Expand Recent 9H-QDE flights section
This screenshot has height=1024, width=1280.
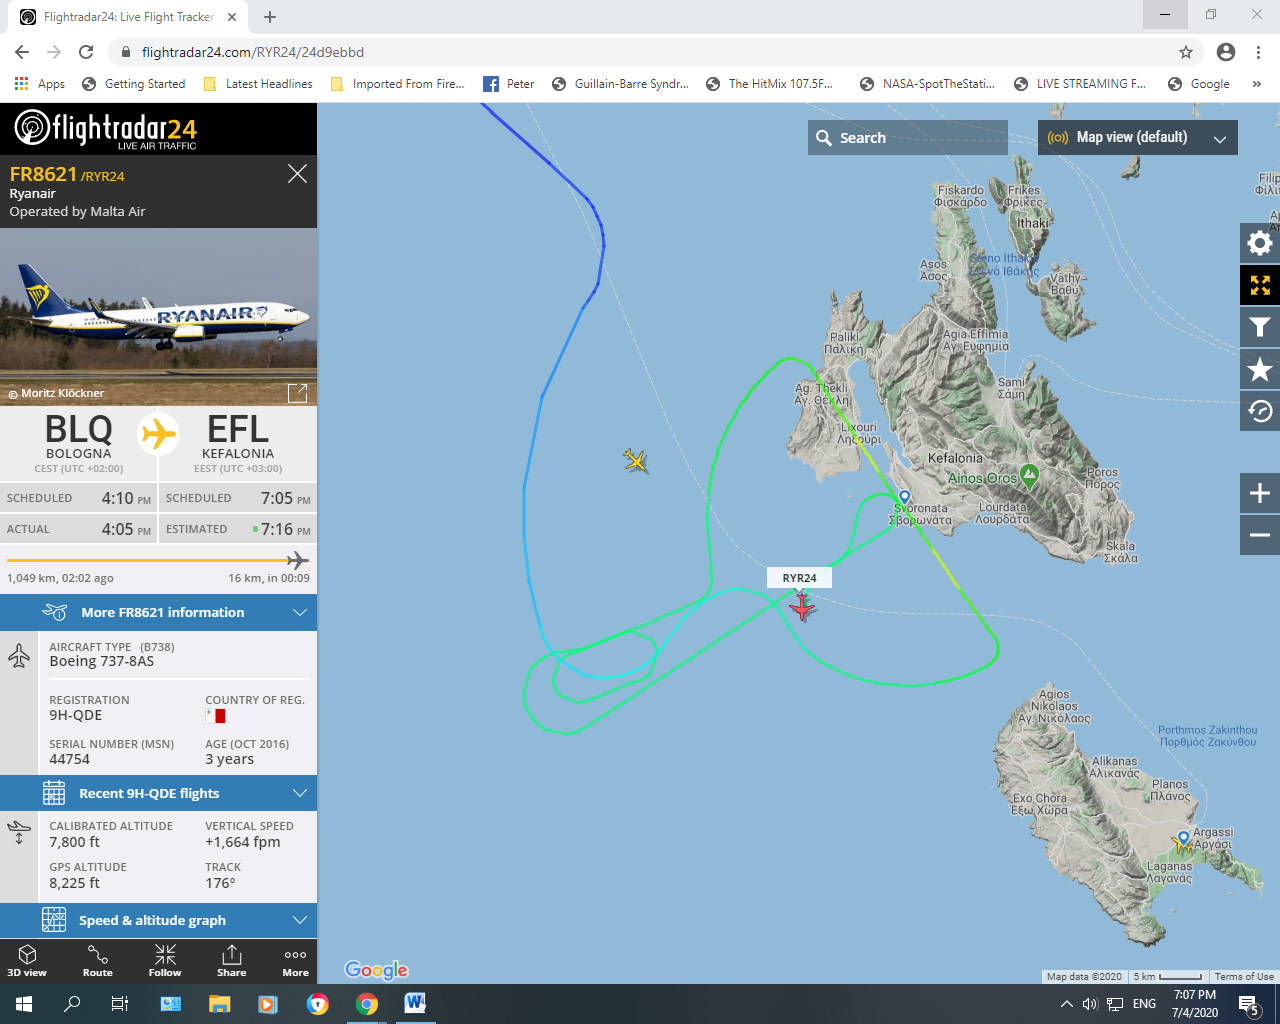(x=158, y=793)
